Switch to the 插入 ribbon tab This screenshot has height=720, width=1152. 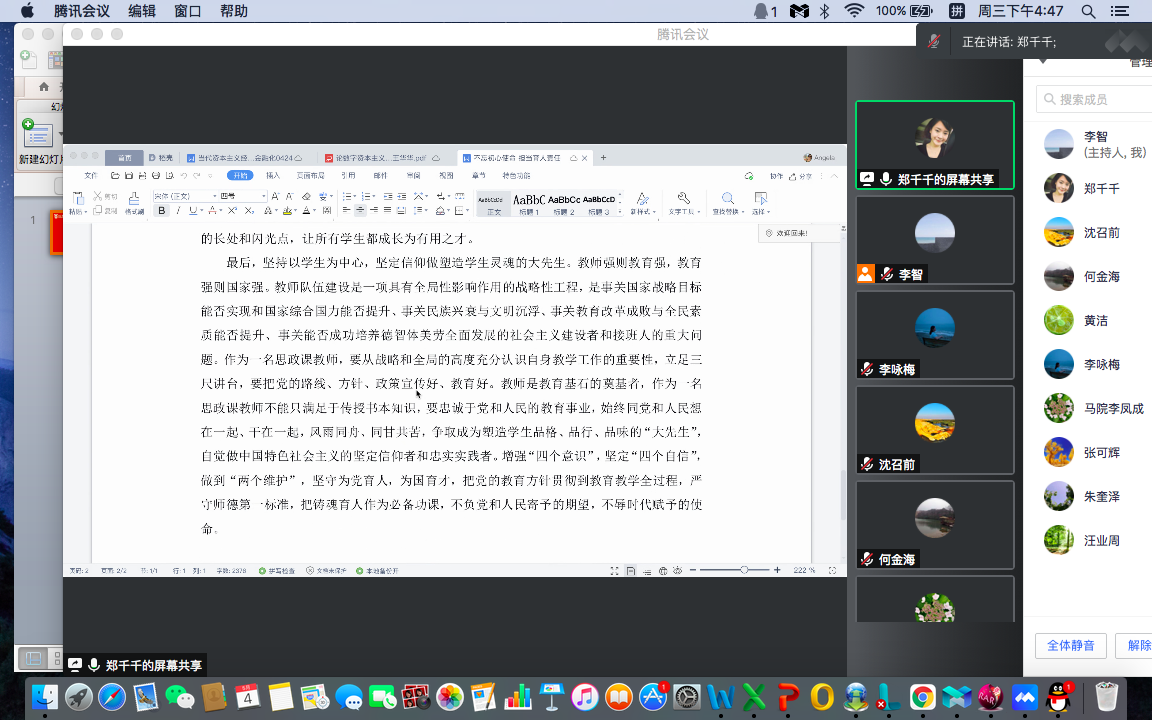point(273,175)
